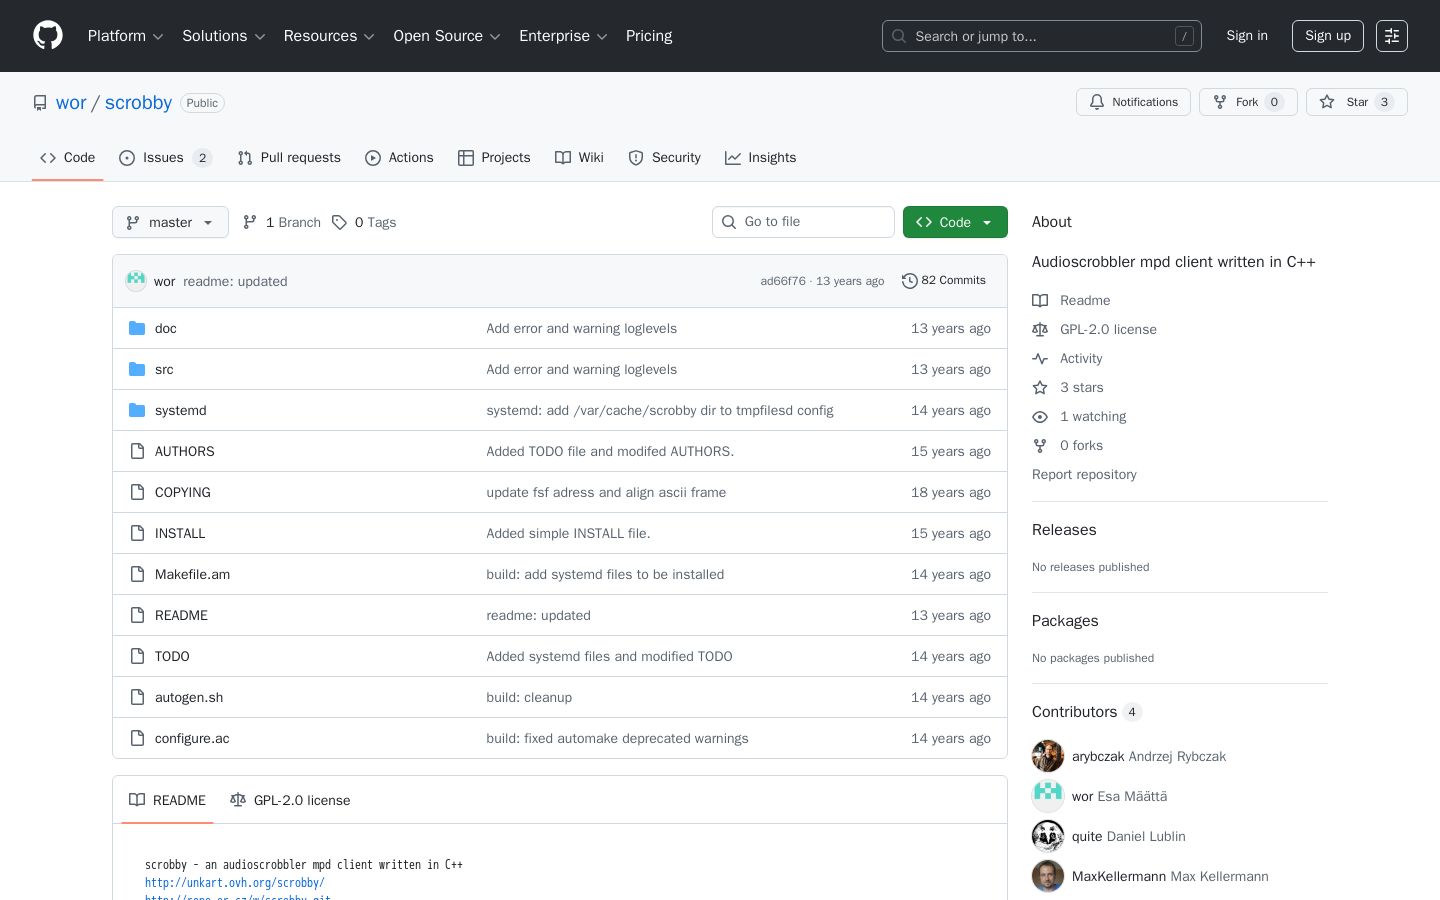Open the green Code dropdown
The image size is (1440, 900).
click(955, 222)
